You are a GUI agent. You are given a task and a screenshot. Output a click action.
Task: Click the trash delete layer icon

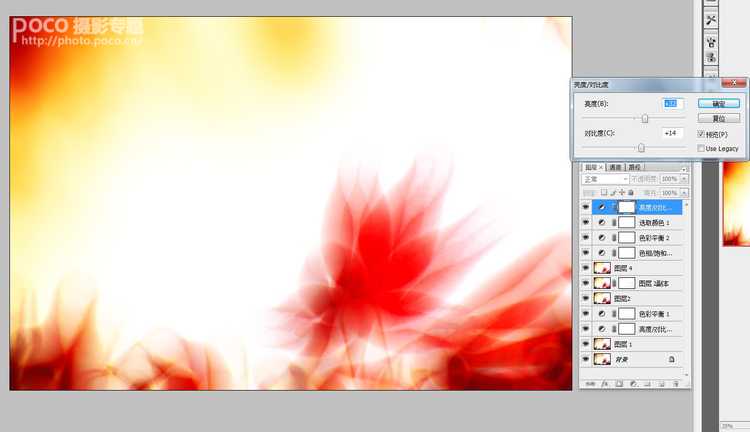[x=676, y=384]
